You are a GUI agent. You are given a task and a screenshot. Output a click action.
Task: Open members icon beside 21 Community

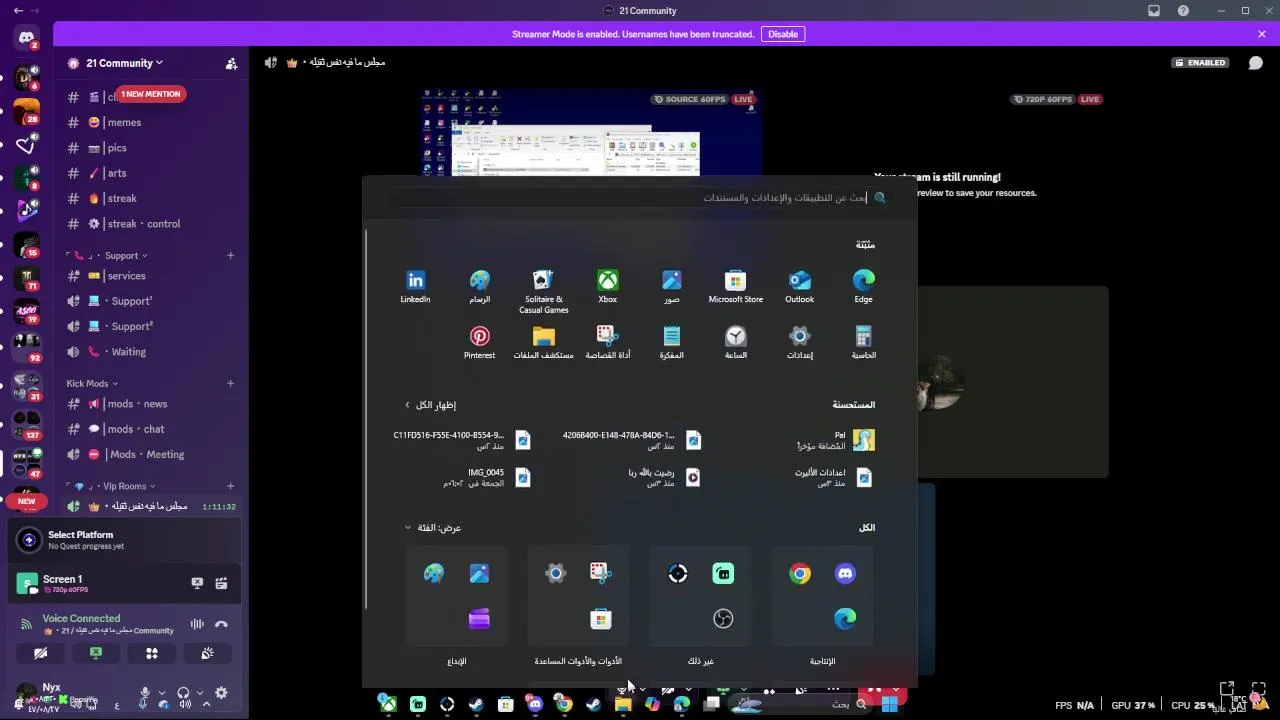(x=231, y=63)
